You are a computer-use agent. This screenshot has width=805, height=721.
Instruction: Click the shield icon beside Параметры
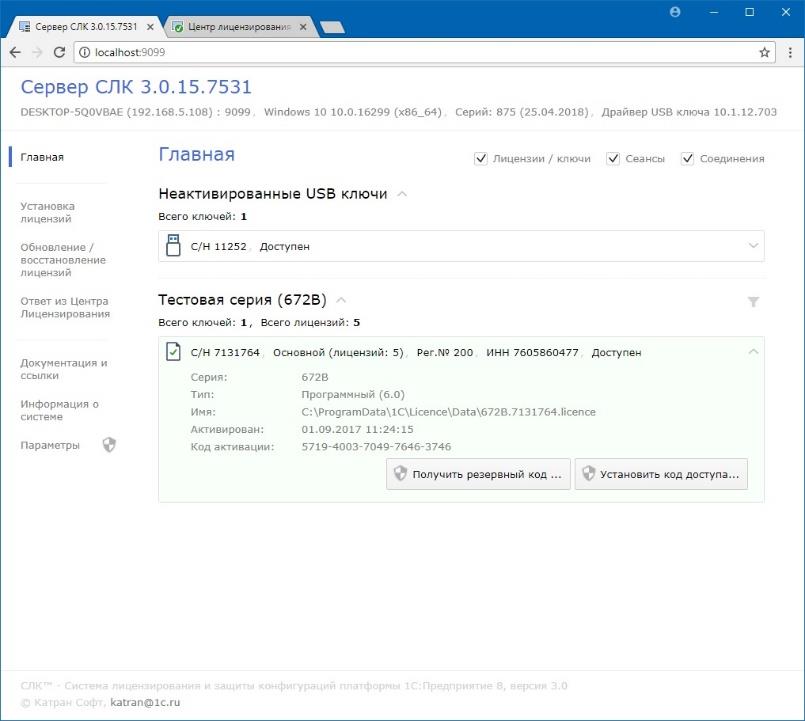click(109, 445)
